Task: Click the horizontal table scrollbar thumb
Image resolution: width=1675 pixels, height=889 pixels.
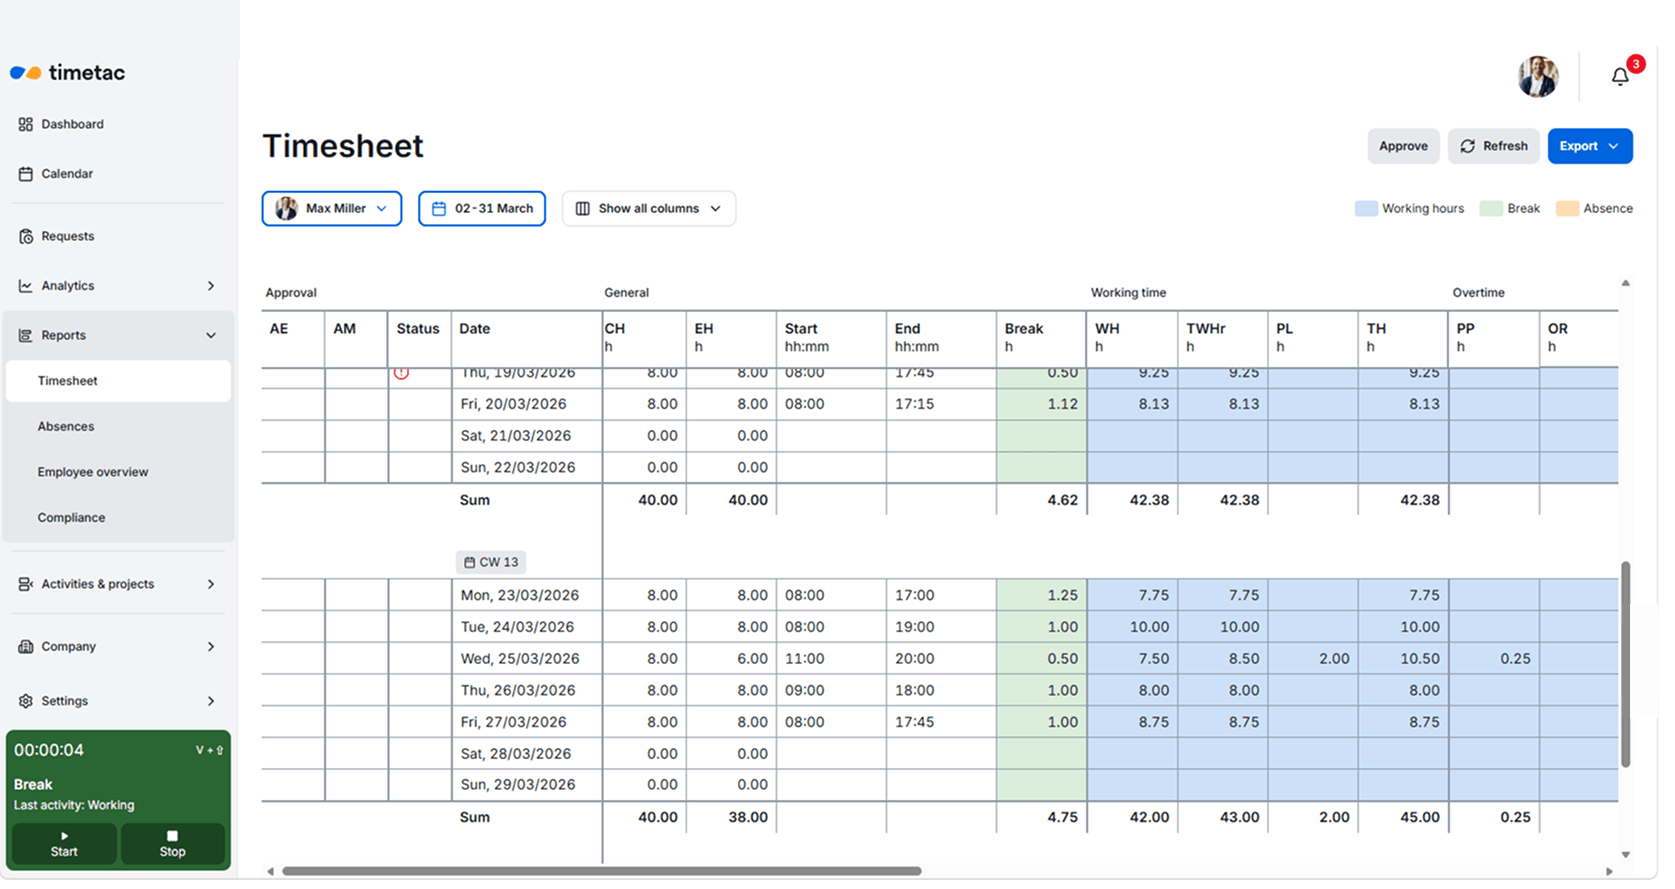Action: coord(601,871)
